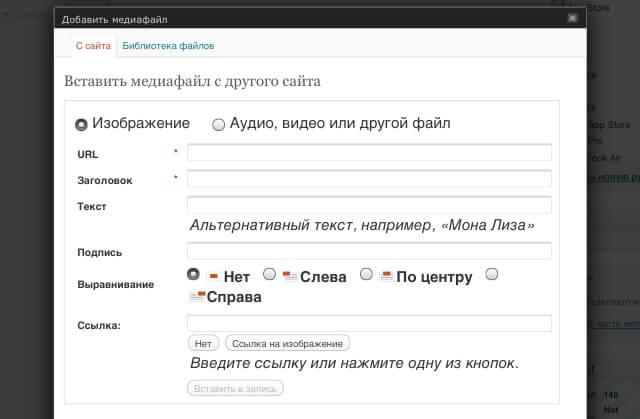Screen dimensions: 640x419
Task: Focus the Заголовок text field
Action: coord(369,179)
